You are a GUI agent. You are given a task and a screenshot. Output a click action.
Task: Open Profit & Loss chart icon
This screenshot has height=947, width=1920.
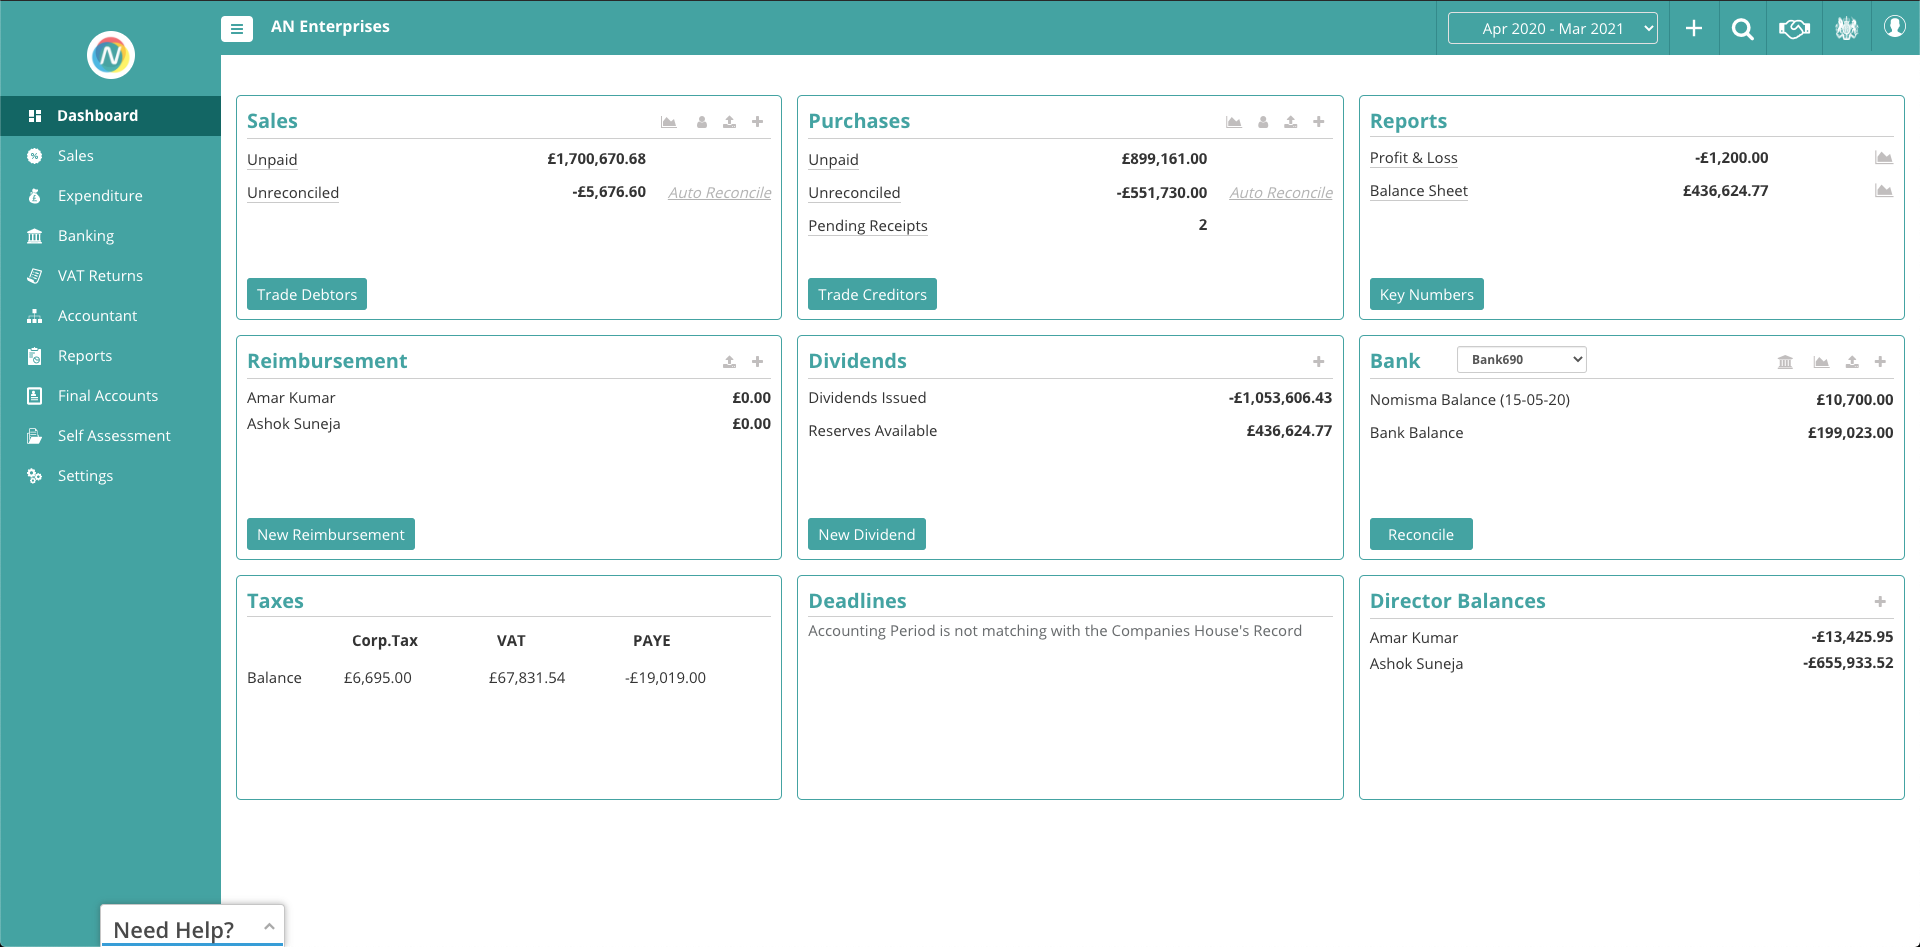click(1884, 158)
